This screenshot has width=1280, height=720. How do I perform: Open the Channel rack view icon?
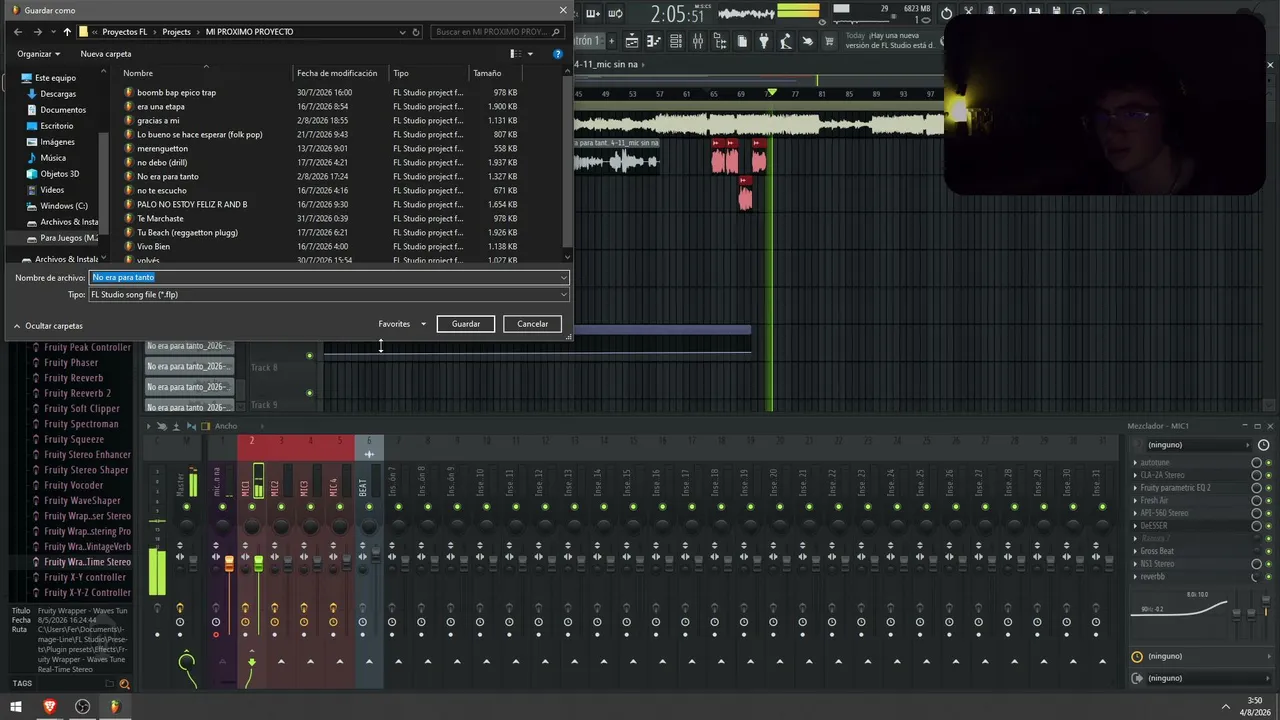[676, 41]
